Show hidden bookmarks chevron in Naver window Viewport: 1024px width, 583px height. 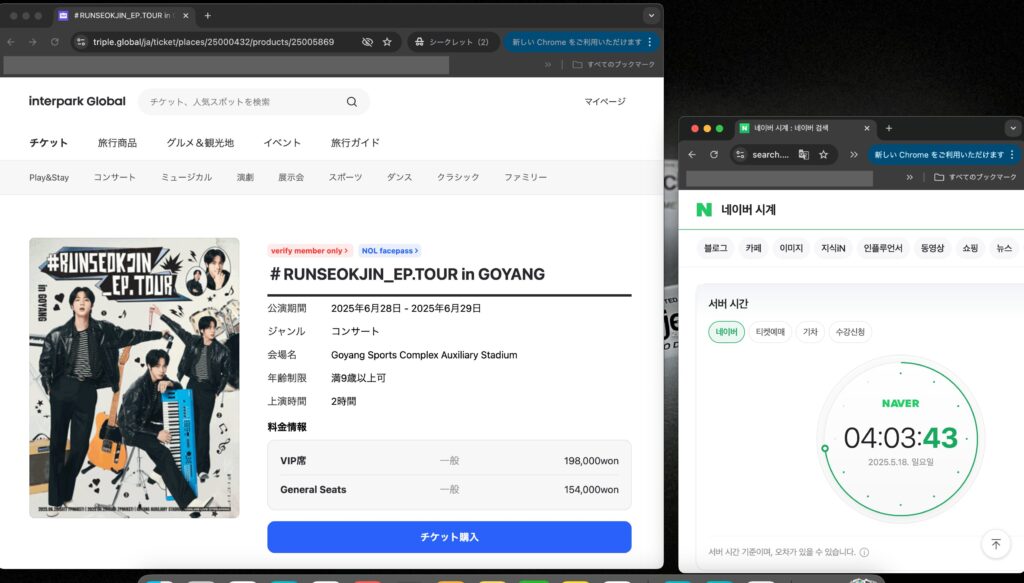pyautogui.click(x=910, y=178)
